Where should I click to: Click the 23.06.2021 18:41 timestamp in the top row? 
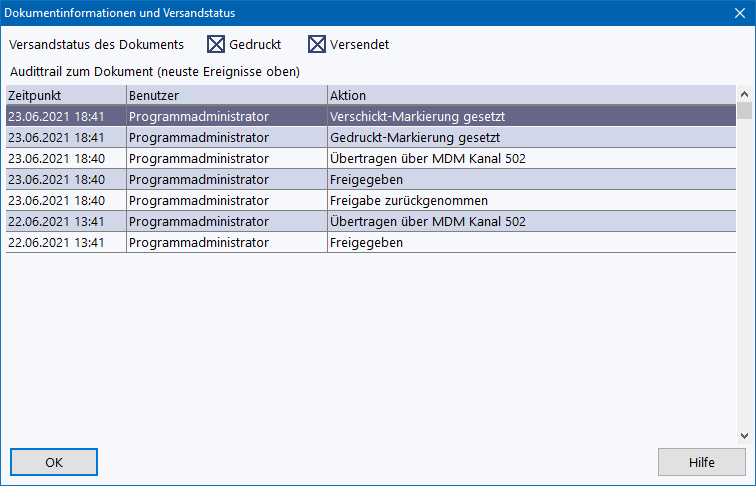click(56, 116)
